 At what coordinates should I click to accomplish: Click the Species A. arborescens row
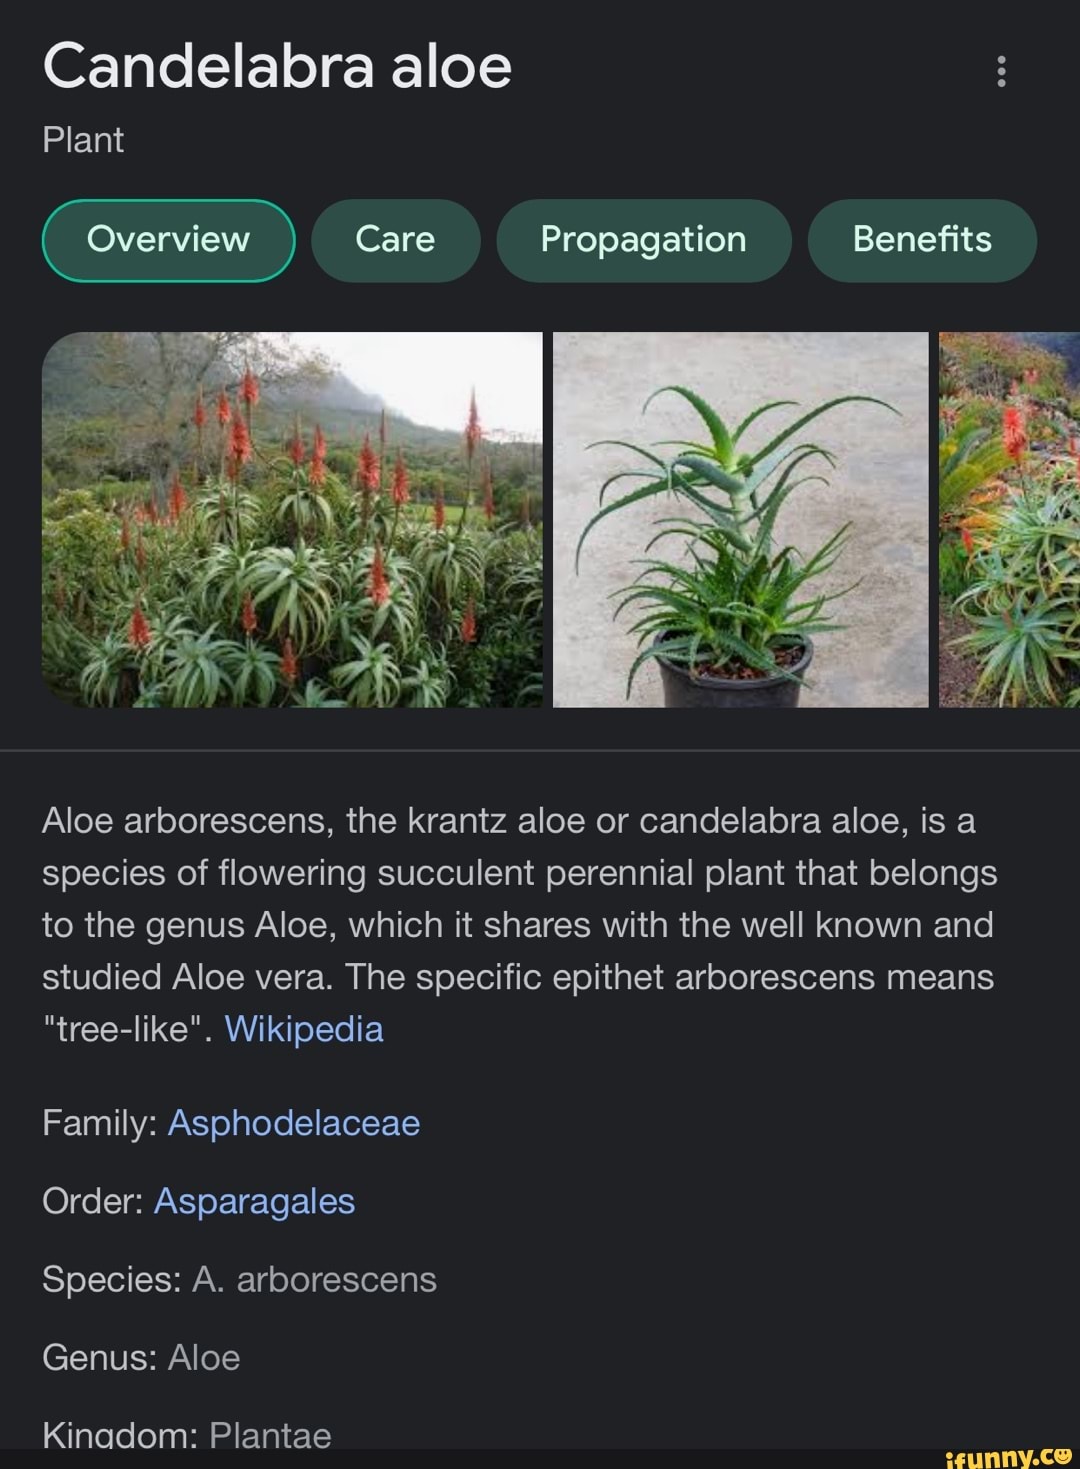[x=239, y=1279]
